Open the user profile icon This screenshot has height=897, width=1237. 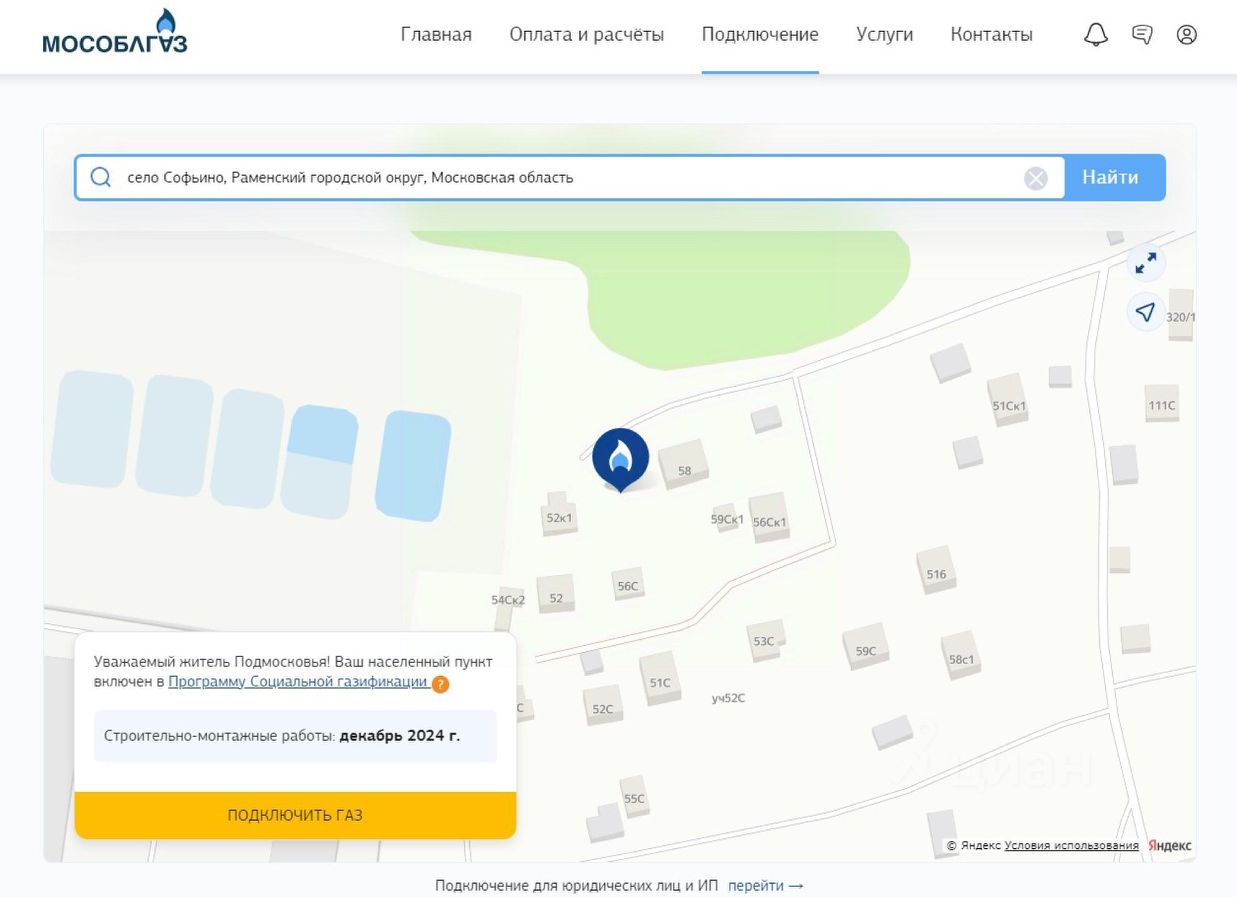coord(1186,35)
